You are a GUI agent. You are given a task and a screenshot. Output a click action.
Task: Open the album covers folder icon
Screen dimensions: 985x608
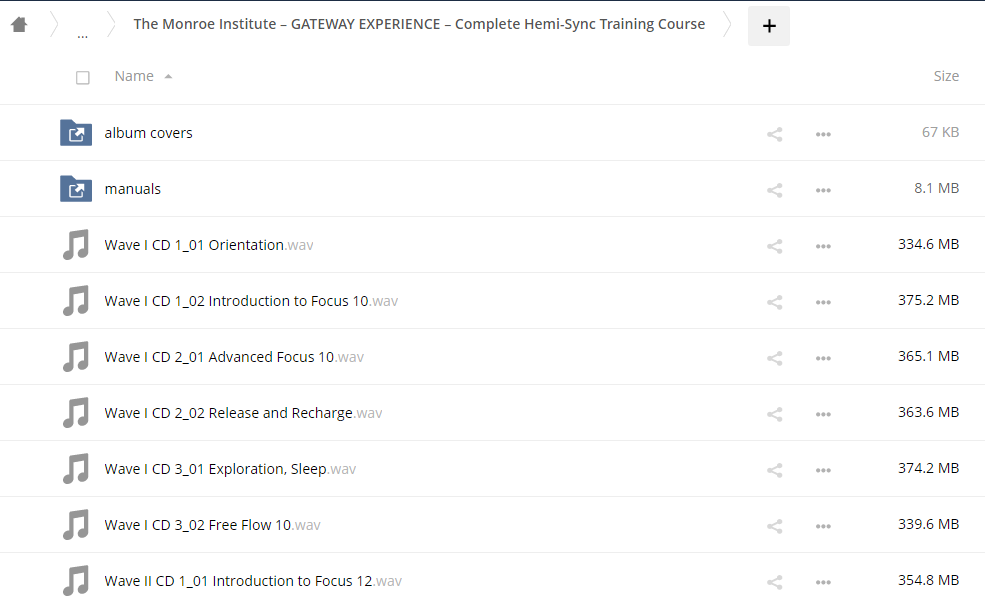coord(76,133)
